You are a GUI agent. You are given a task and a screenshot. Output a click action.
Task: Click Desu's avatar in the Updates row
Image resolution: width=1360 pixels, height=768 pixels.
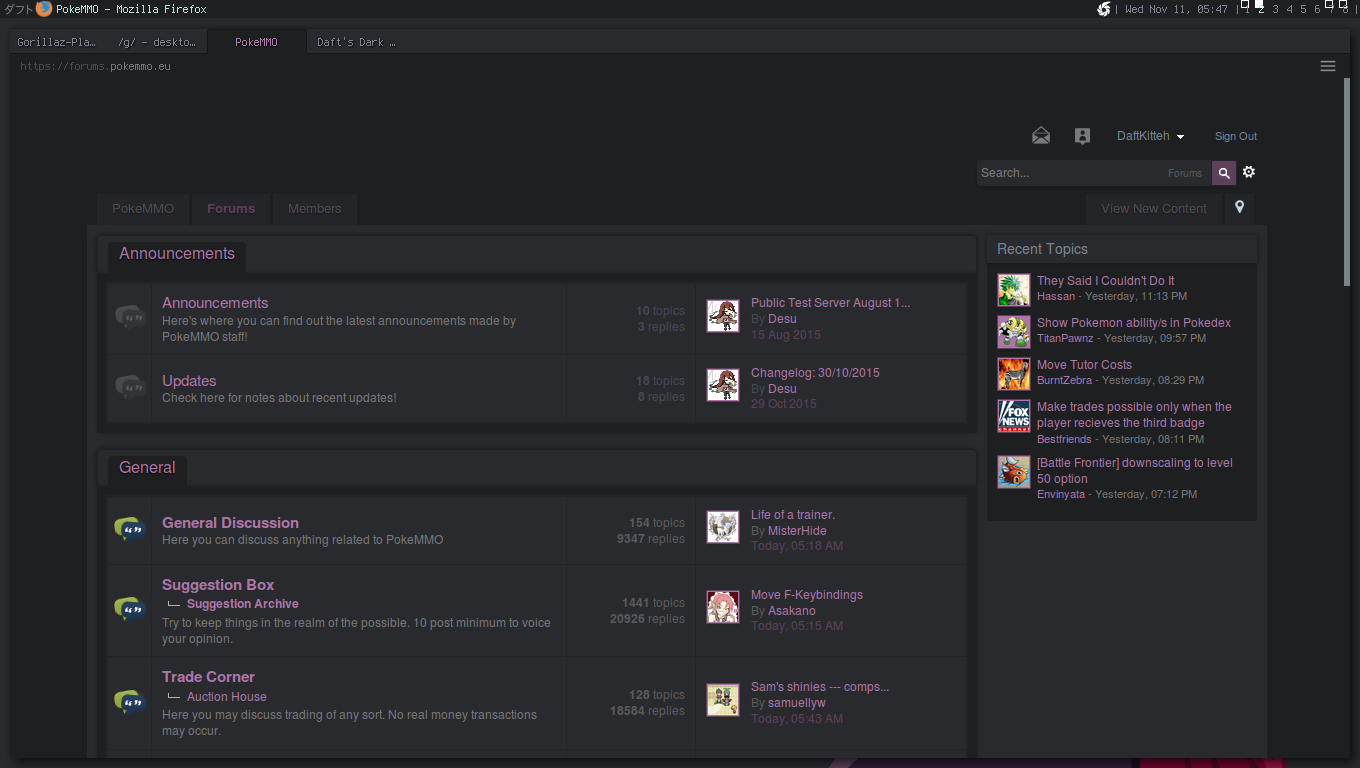point(723,385)
